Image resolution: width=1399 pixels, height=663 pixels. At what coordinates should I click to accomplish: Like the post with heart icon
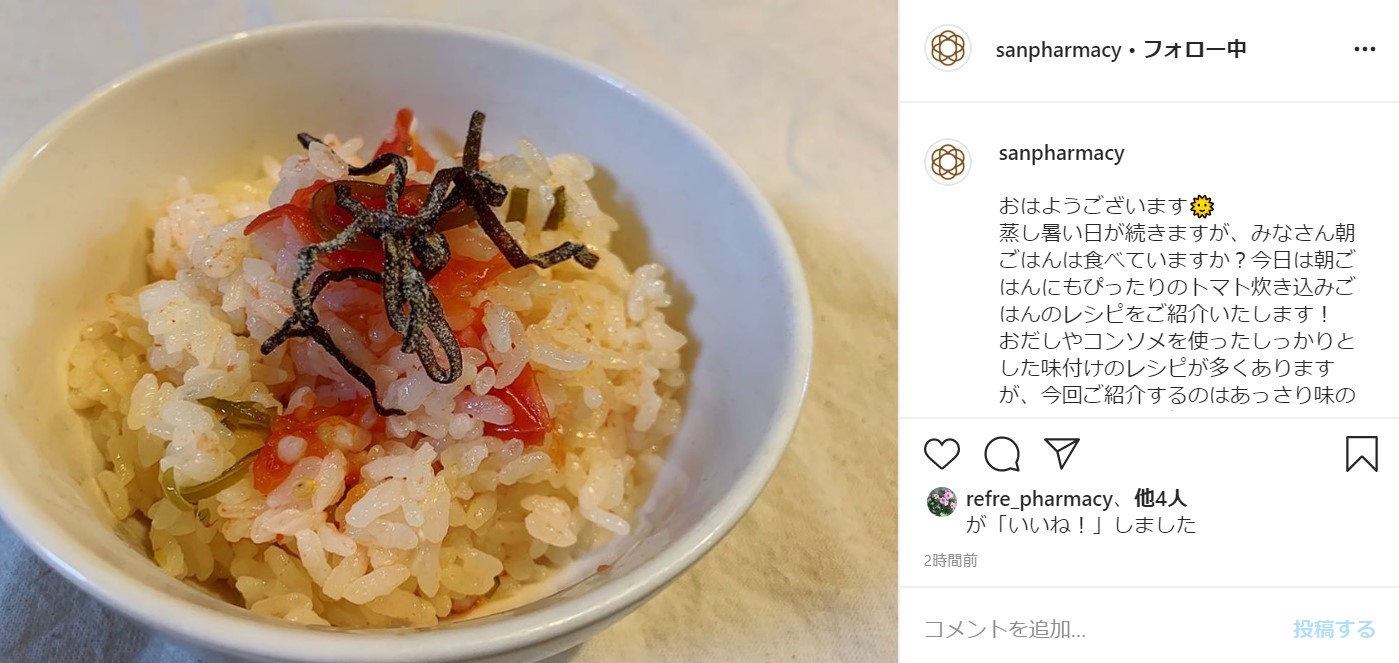[x=942, y=454]
